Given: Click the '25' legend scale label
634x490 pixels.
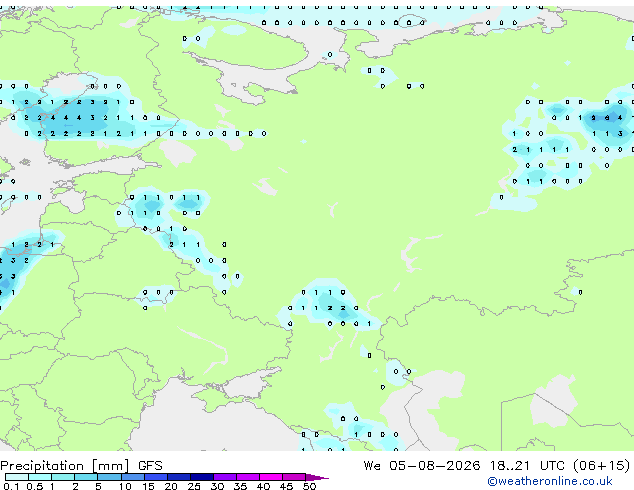Looking at the screenshot, I should point(194,486).
